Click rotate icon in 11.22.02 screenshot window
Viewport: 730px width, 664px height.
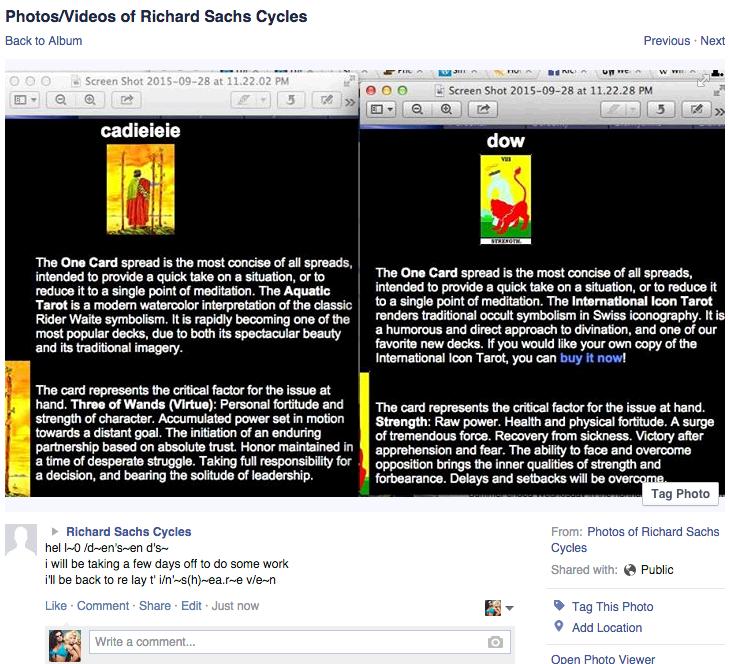tap(291, 100)
